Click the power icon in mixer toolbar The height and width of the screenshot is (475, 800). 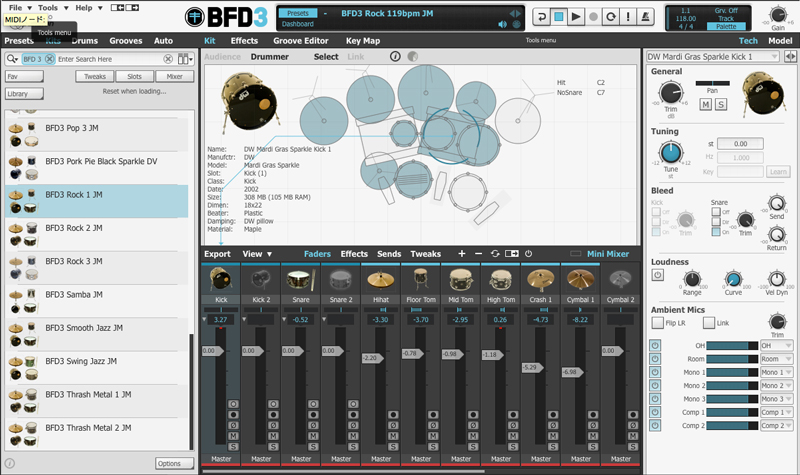point(529,254)
